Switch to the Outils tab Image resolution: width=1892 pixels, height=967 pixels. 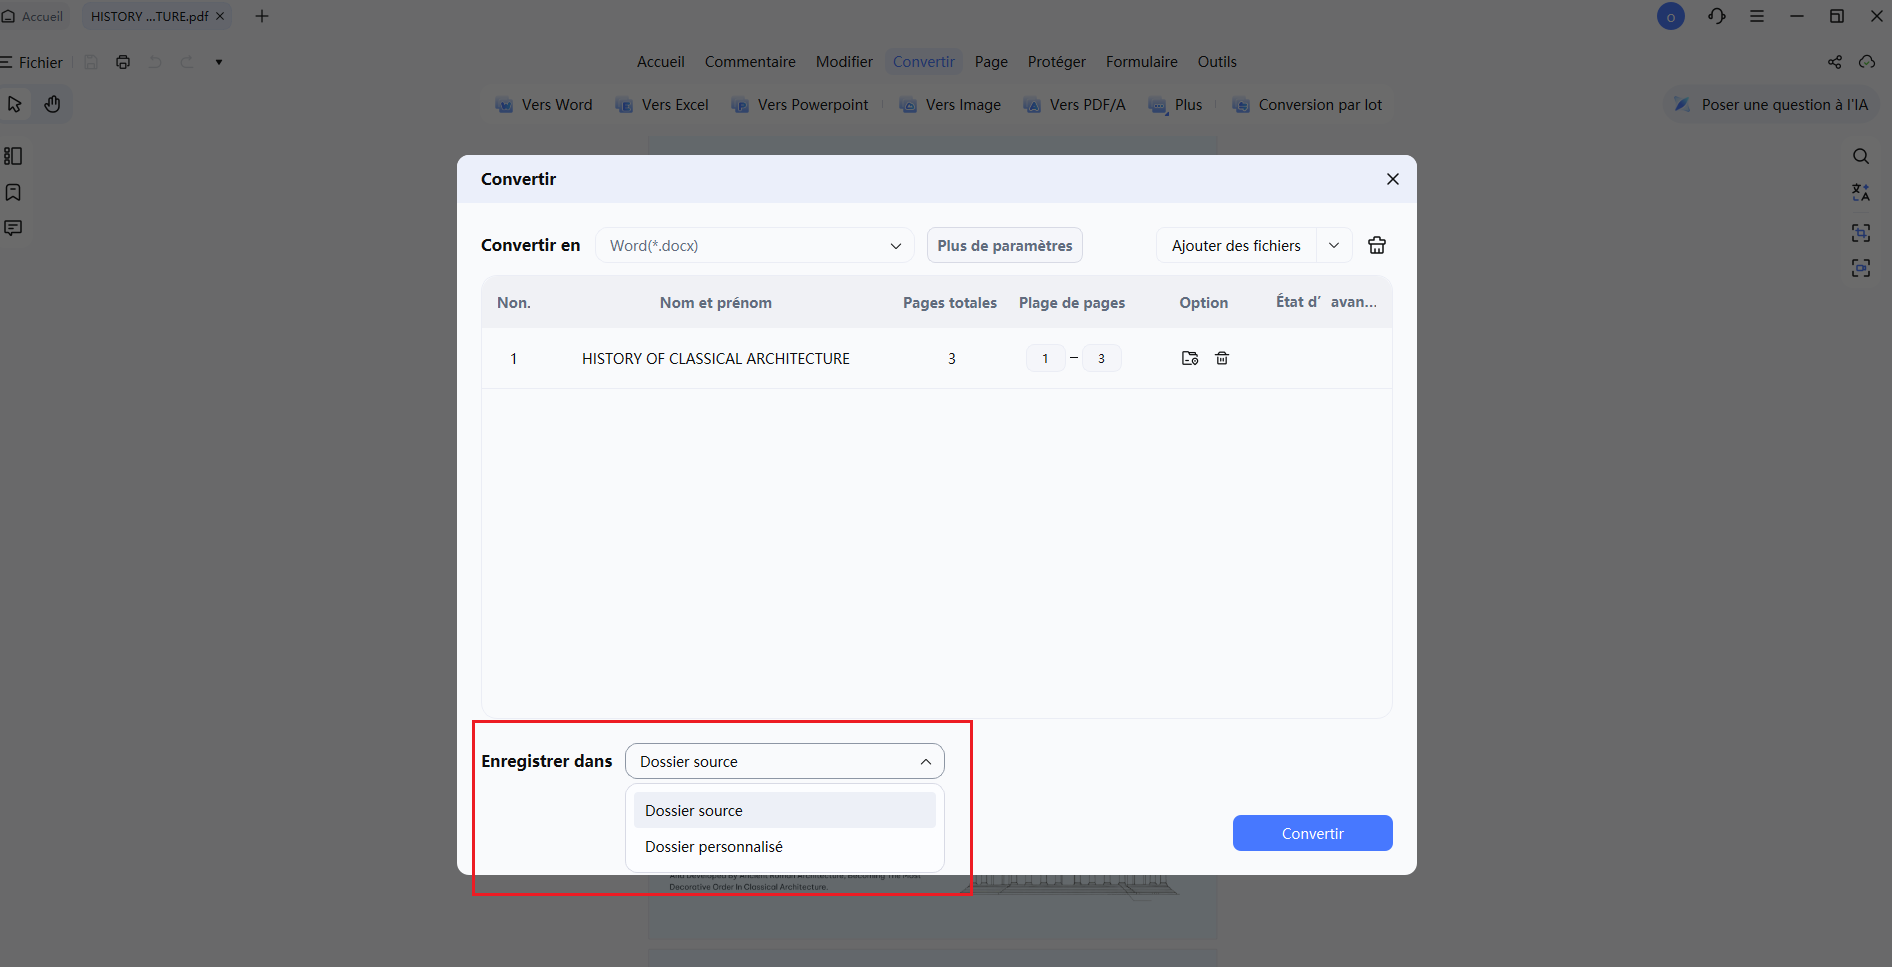[x=1217, y=62]
